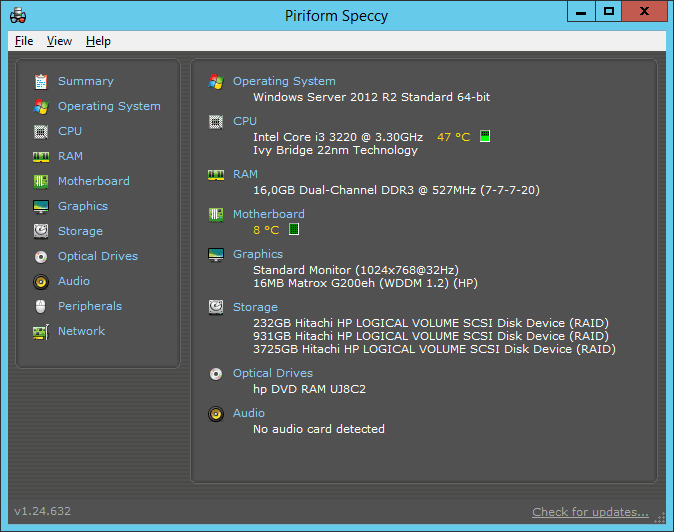Click the disc icon beside Optical Drives heading
The image size is (674, 532).
[x=216, y=374]
